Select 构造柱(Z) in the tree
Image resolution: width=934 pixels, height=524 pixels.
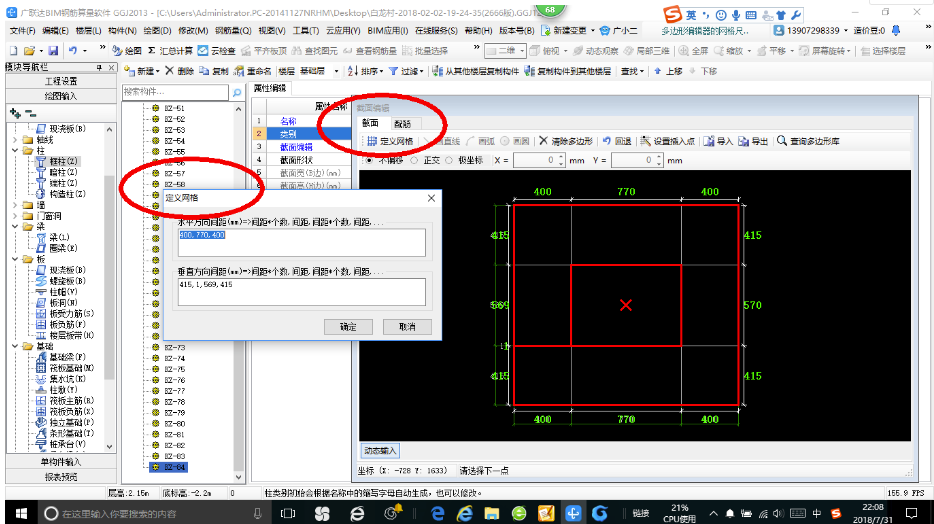67,194
